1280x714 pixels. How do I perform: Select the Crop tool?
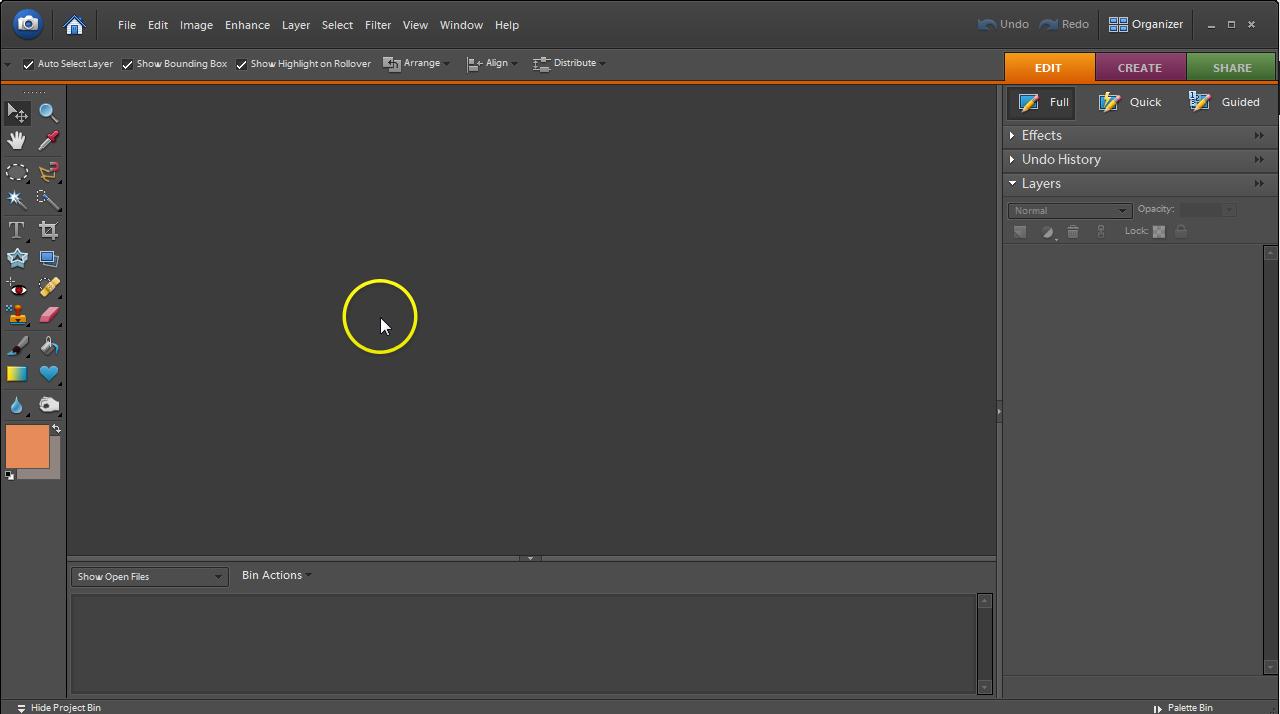pos(48,230)
